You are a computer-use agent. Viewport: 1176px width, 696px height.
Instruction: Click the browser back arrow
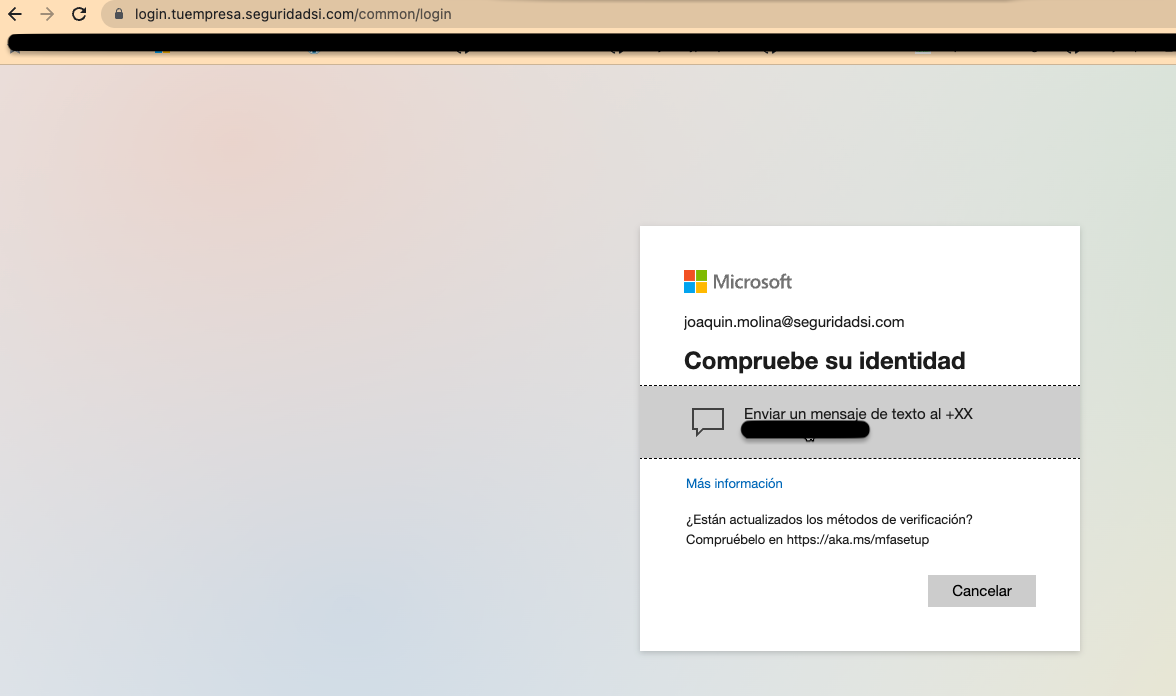15,15
